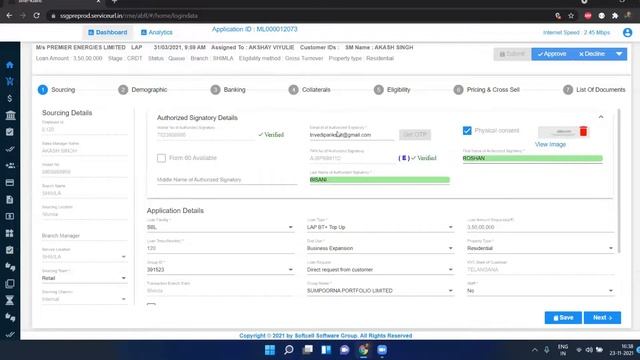Open the stacked copy icon in the sidebar
Image resolution: width=640 pixels, height=360 pixels.
[x=10, y=283]
